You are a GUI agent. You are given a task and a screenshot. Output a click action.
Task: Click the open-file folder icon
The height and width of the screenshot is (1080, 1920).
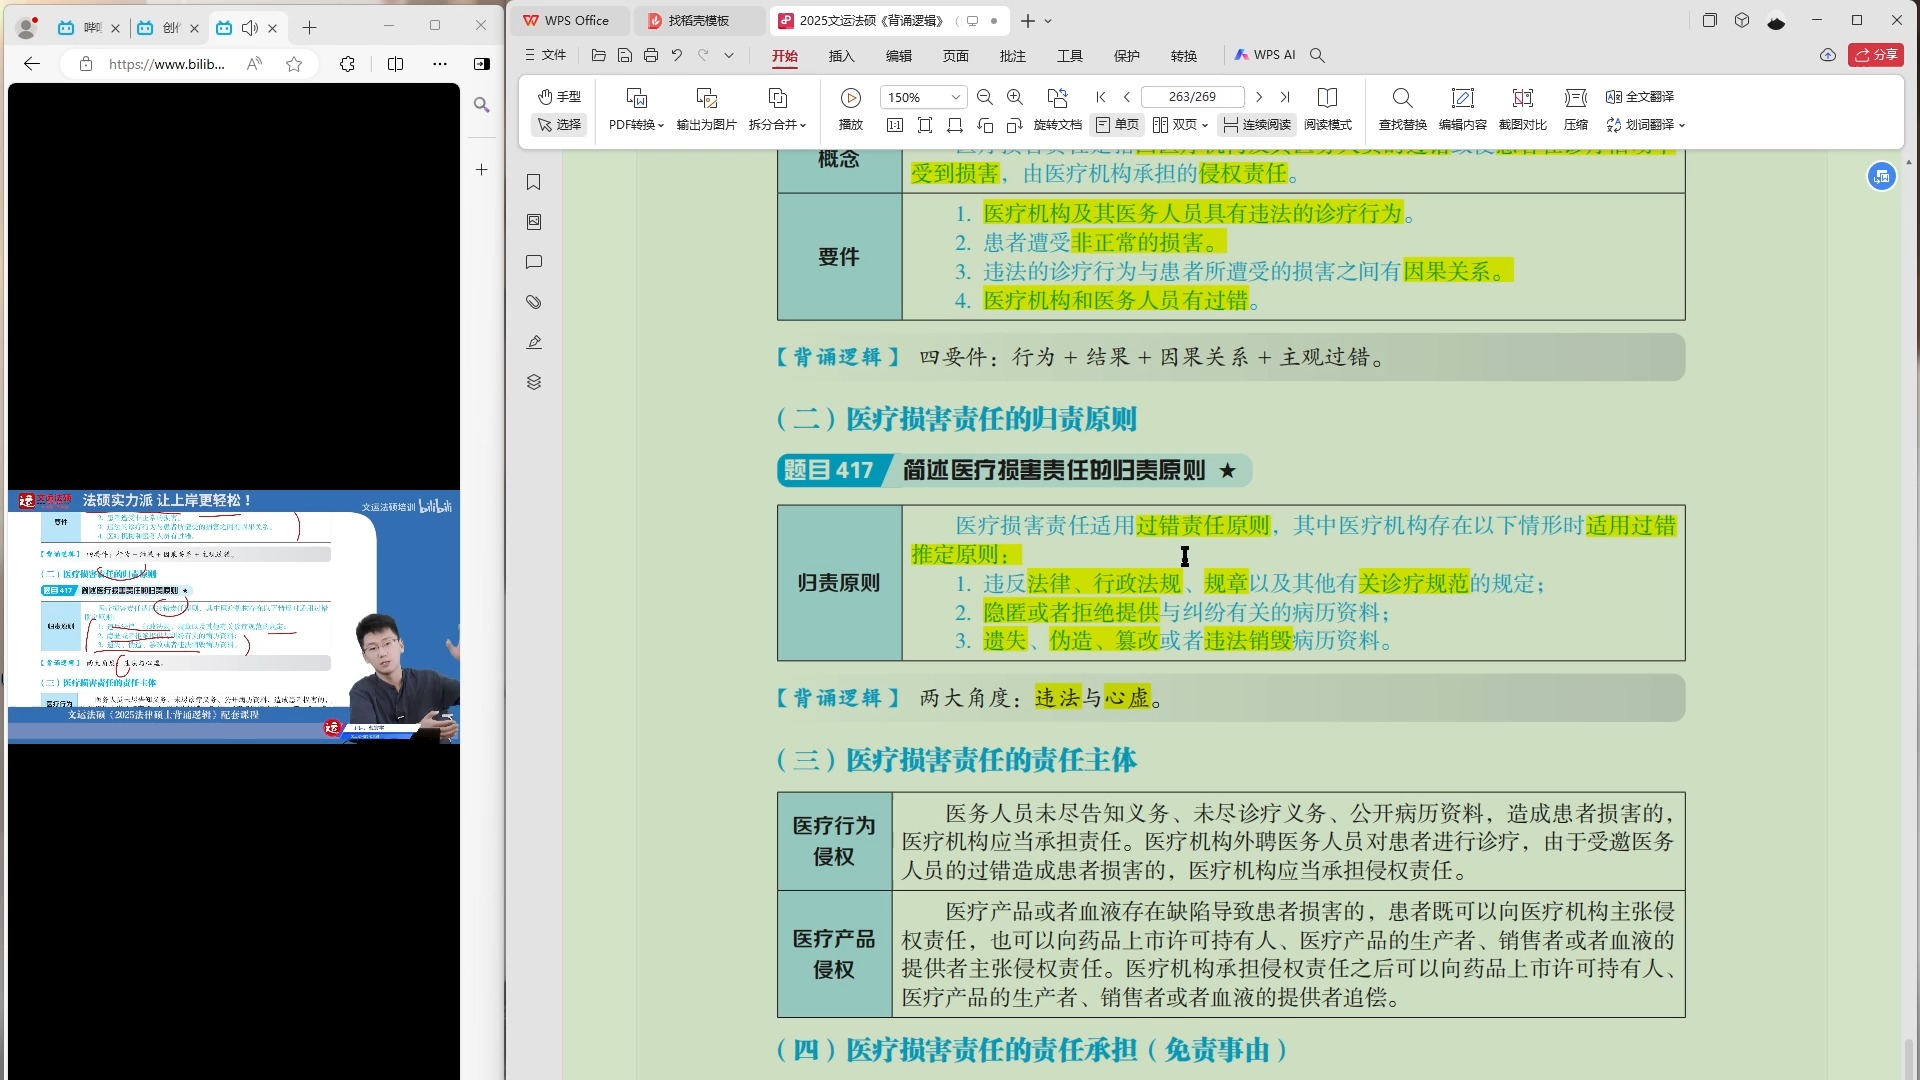tap(599, 55)
